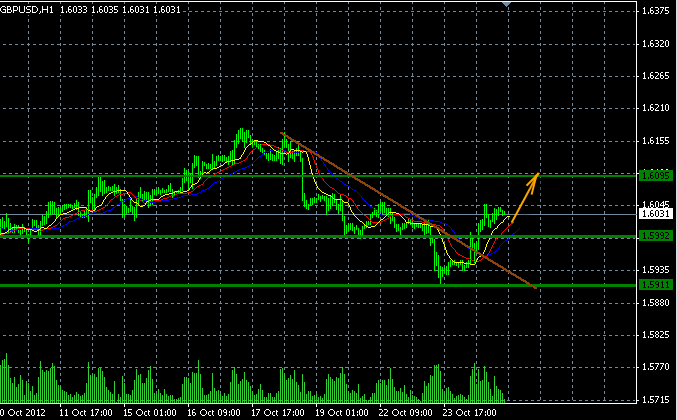Click the 1.6045 price scale value
The width and height of the screenshot is (677, 420).
pos(655,204)
